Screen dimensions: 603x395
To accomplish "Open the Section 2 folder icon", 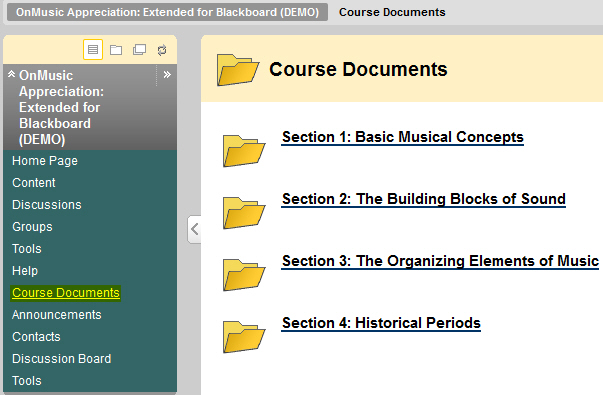I will [x=244, y=213].
